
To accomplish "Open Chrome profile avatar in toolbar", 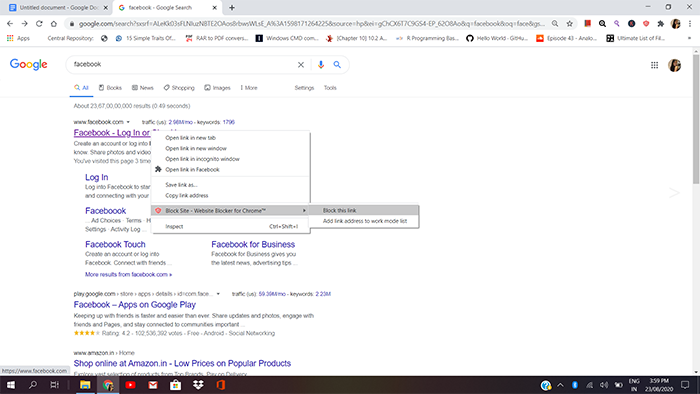I will (675, 24).
